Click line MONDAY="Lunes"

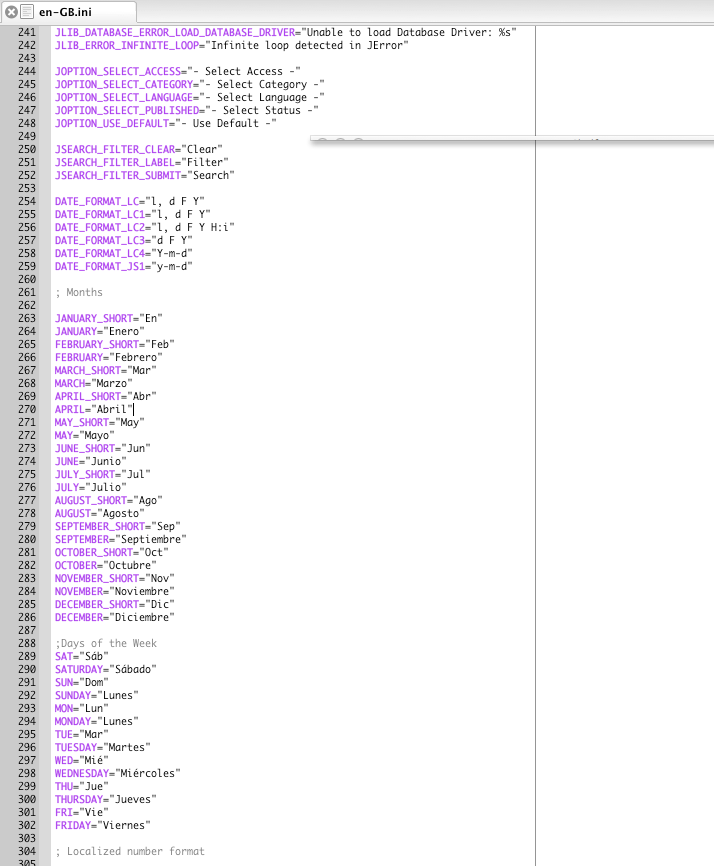97,721
